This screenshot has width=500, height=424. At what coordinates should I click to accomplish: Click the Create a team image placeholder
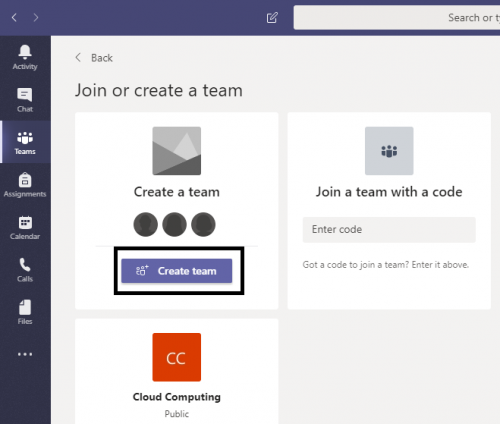click(x=177, y=151)
